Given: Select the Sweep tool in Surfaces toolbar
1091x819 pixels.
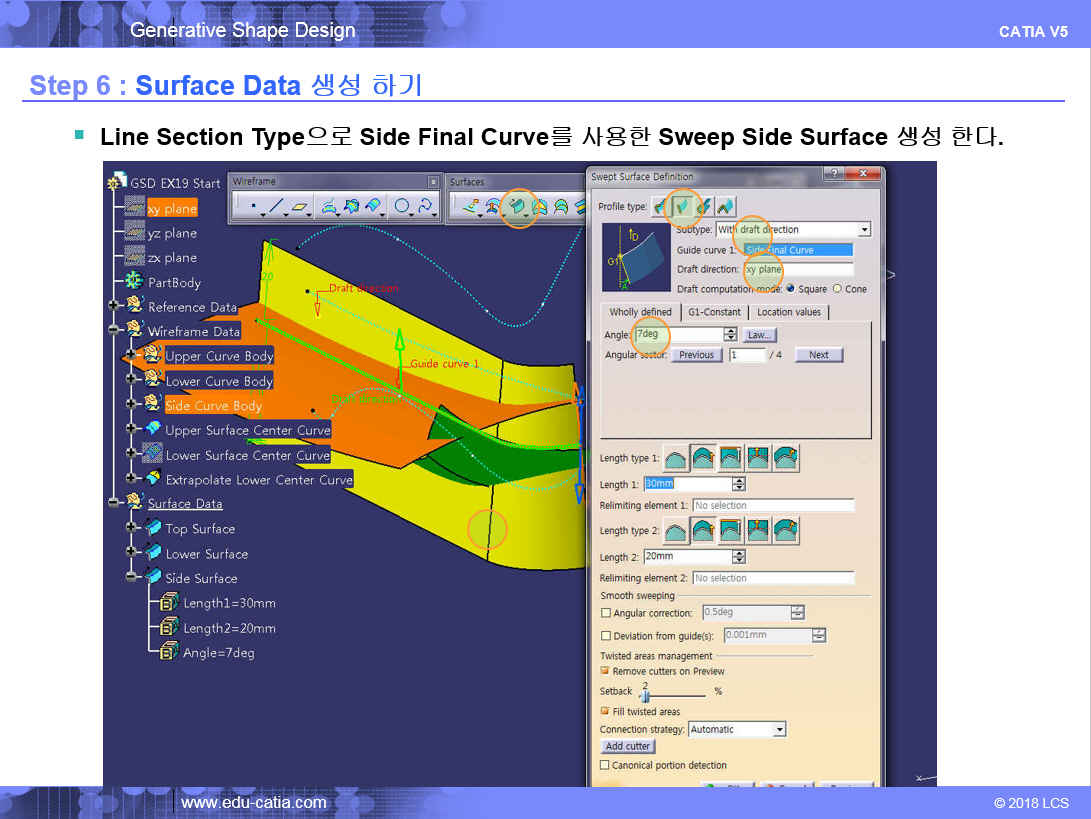Looking at the screenshot, I should (517, 207).
